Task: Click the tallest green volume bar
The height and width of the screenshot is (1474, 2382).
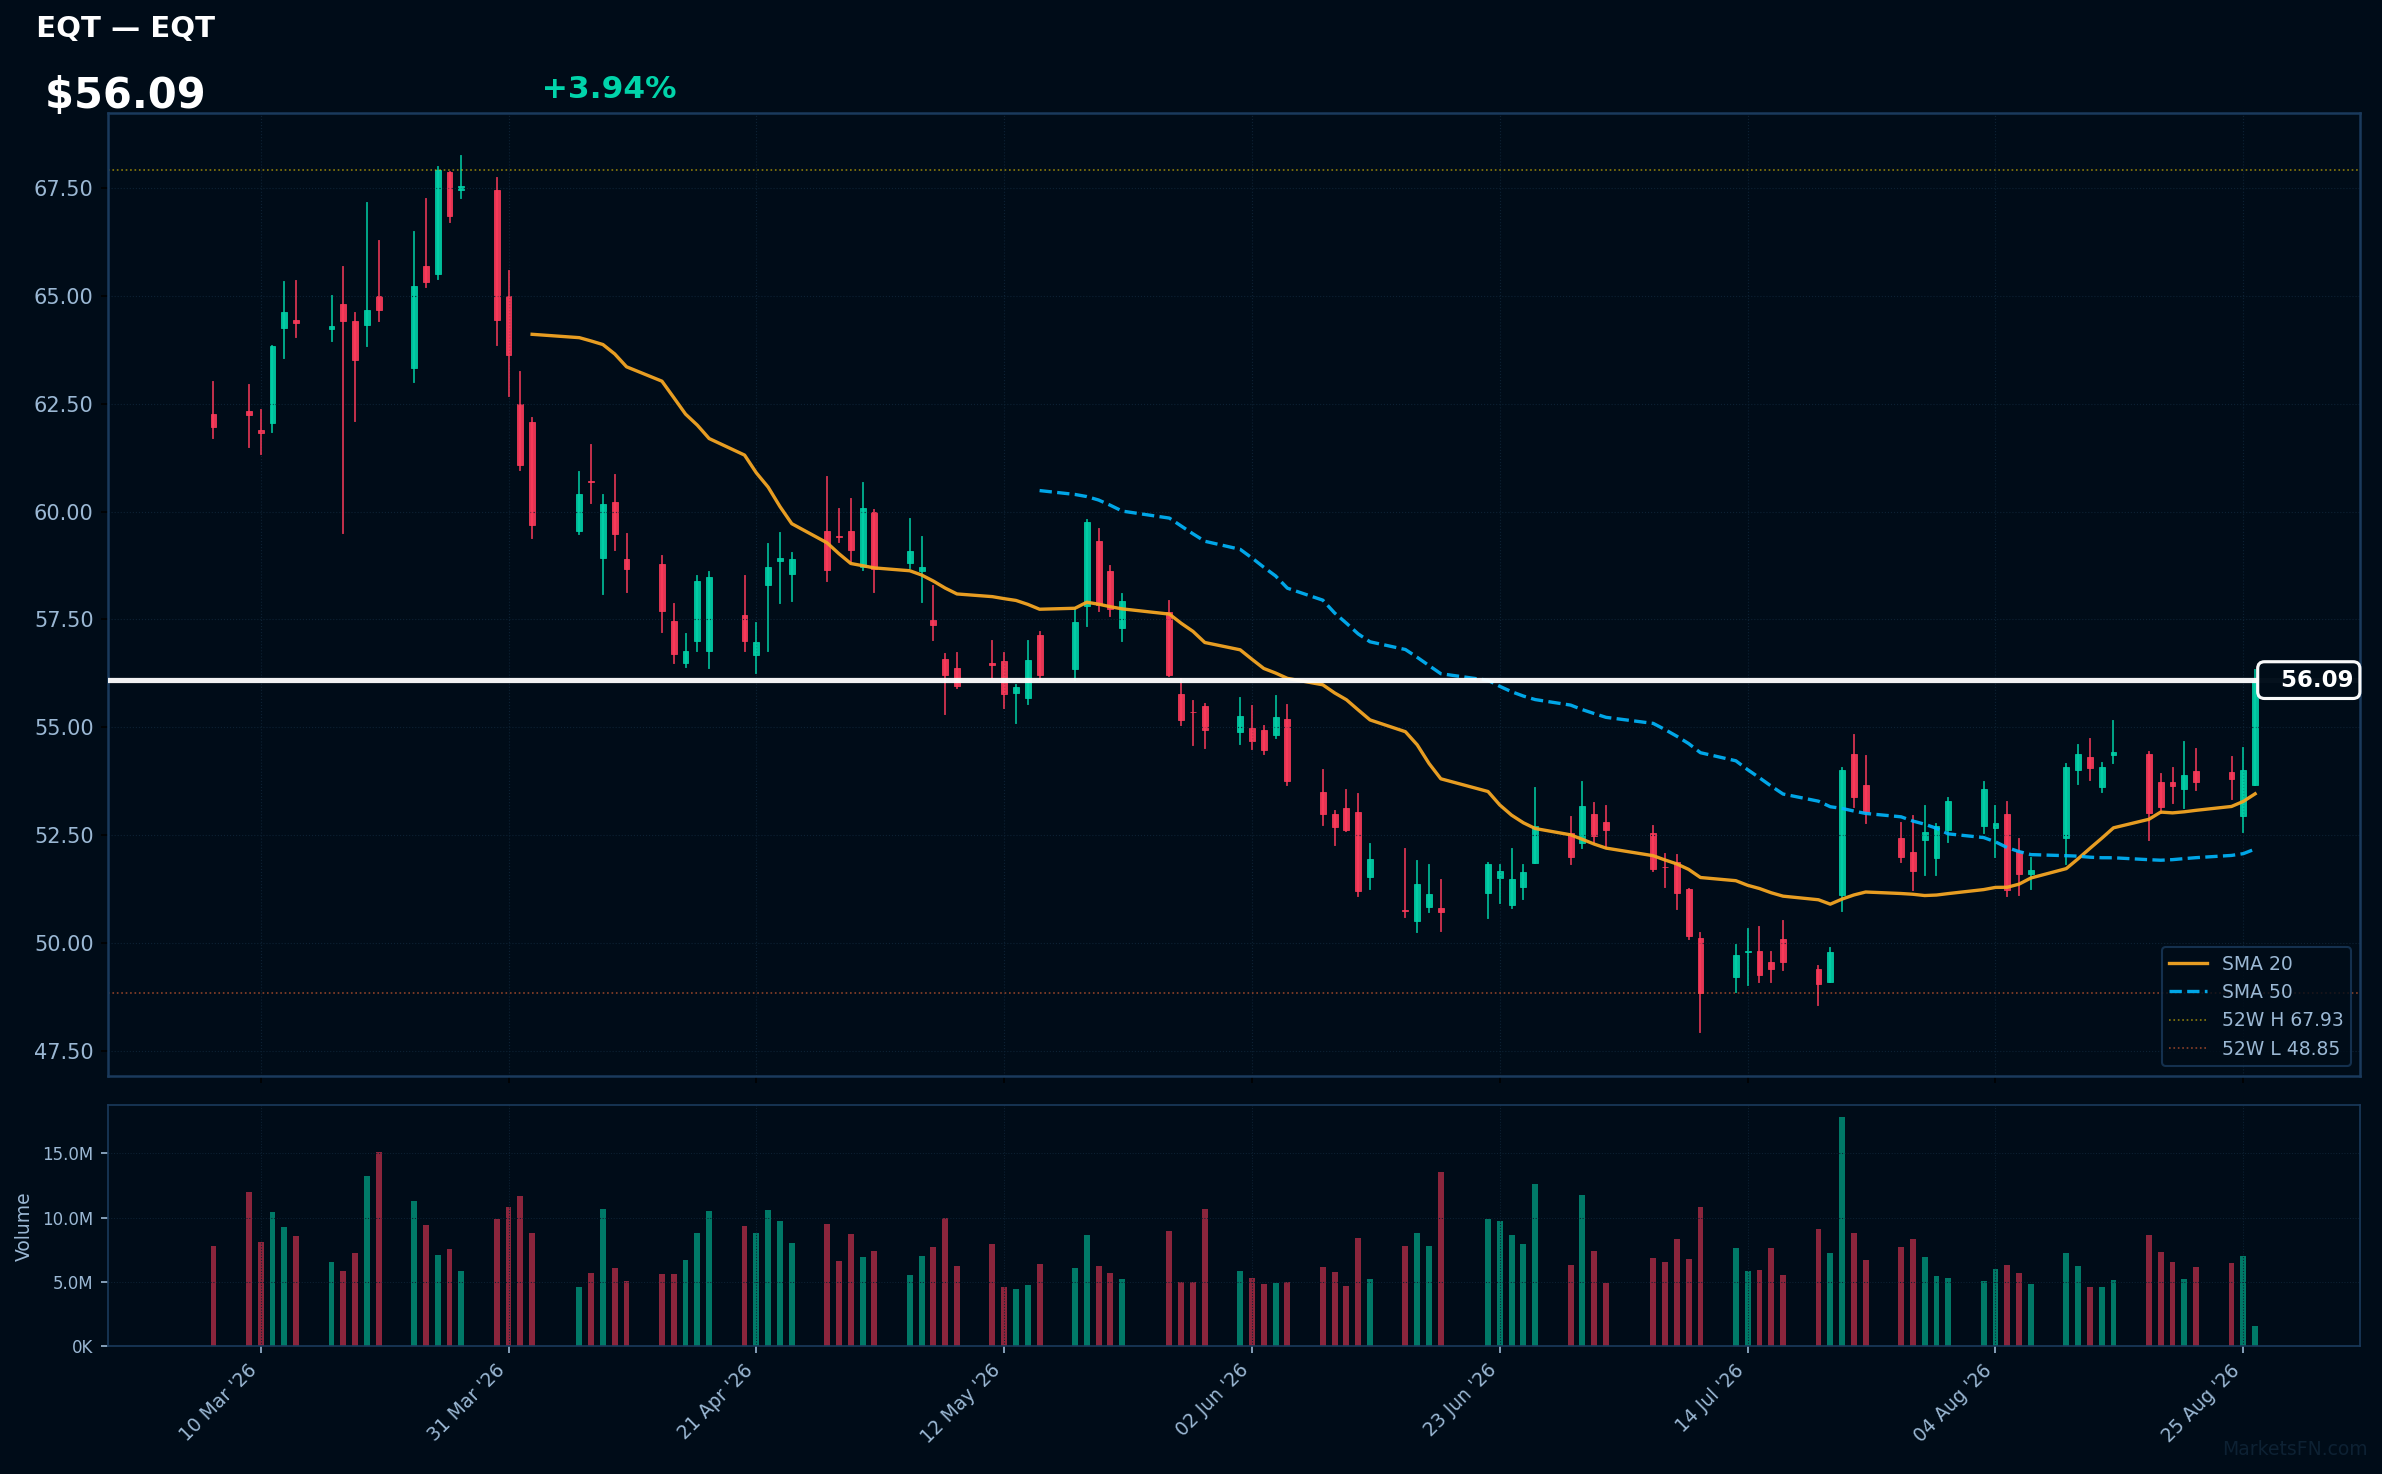Action: coord(1842,1231)
